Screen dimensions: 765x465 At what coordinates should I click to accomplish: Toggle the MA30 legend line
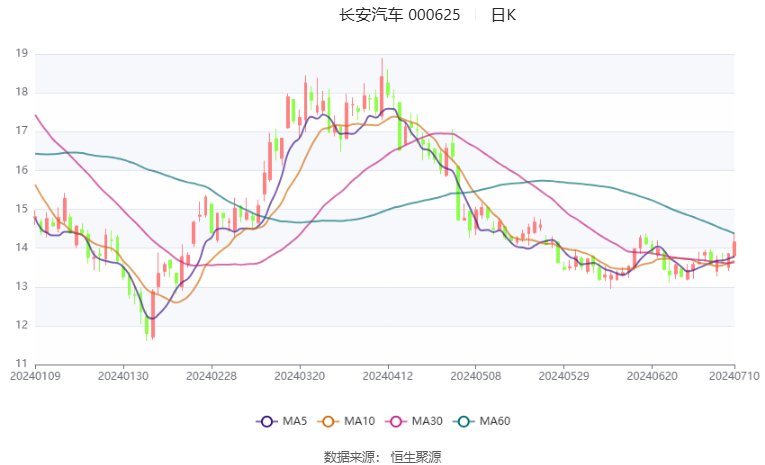[x=414, y=421]
